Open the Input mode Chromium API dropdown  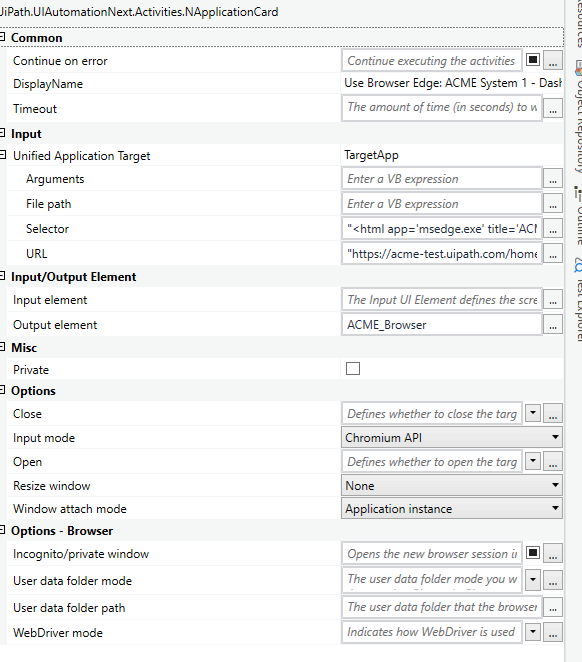point(452,438)
